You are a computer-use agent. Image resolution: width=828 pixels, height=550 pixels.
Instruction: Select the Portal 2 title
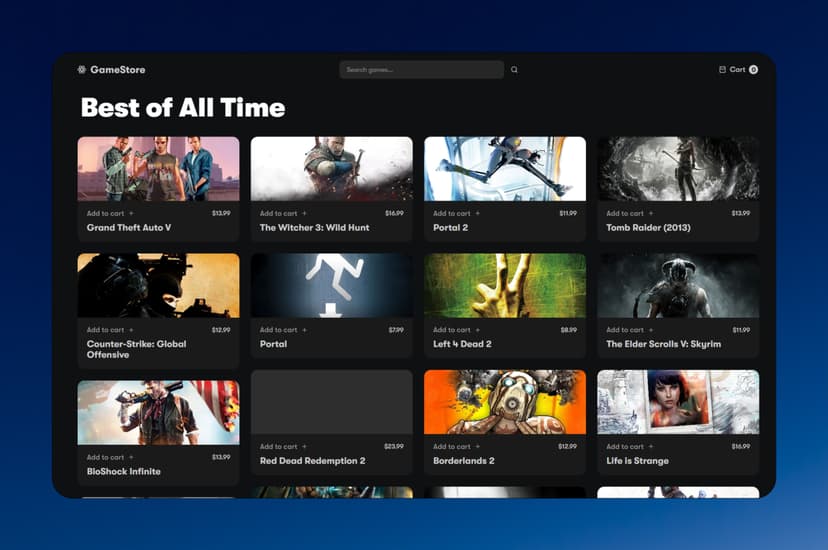click(x=450, y=227)
